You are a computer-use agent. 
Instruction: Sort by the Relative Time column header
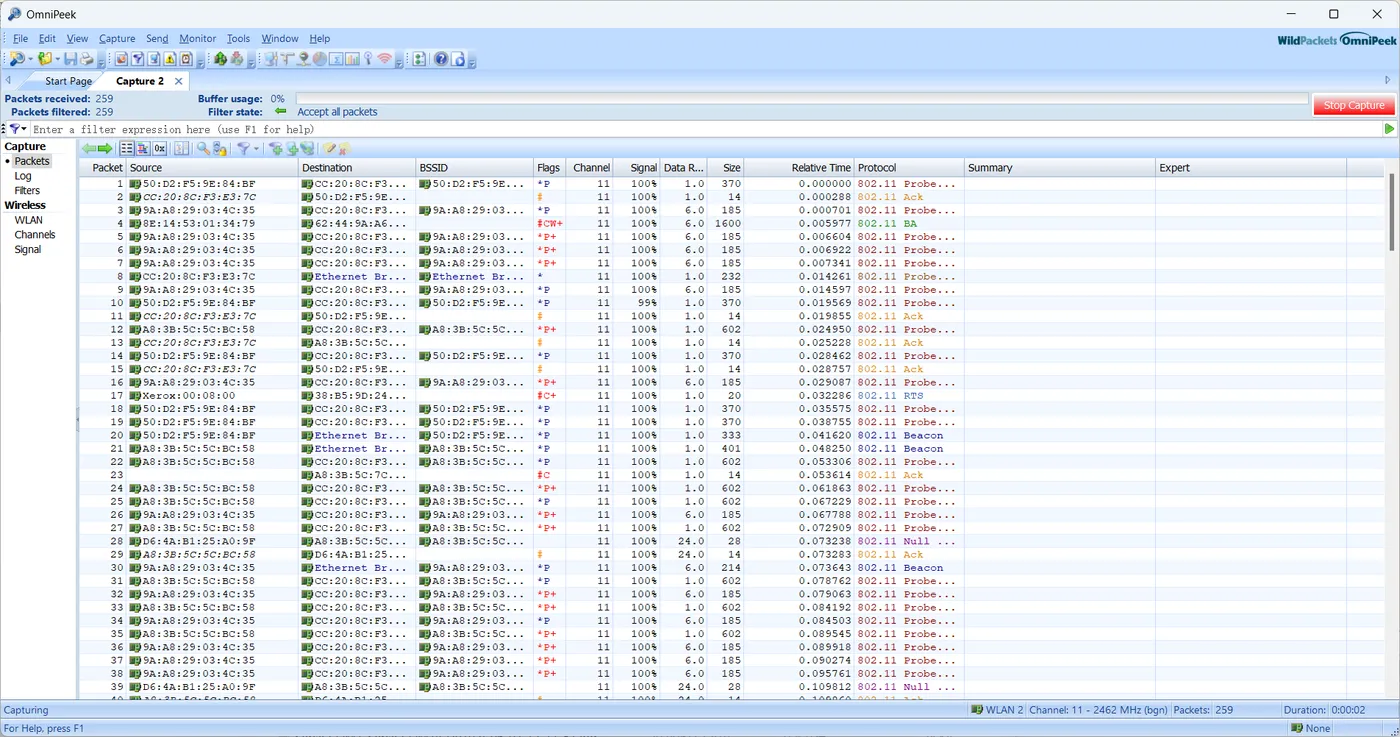point(799,168)
